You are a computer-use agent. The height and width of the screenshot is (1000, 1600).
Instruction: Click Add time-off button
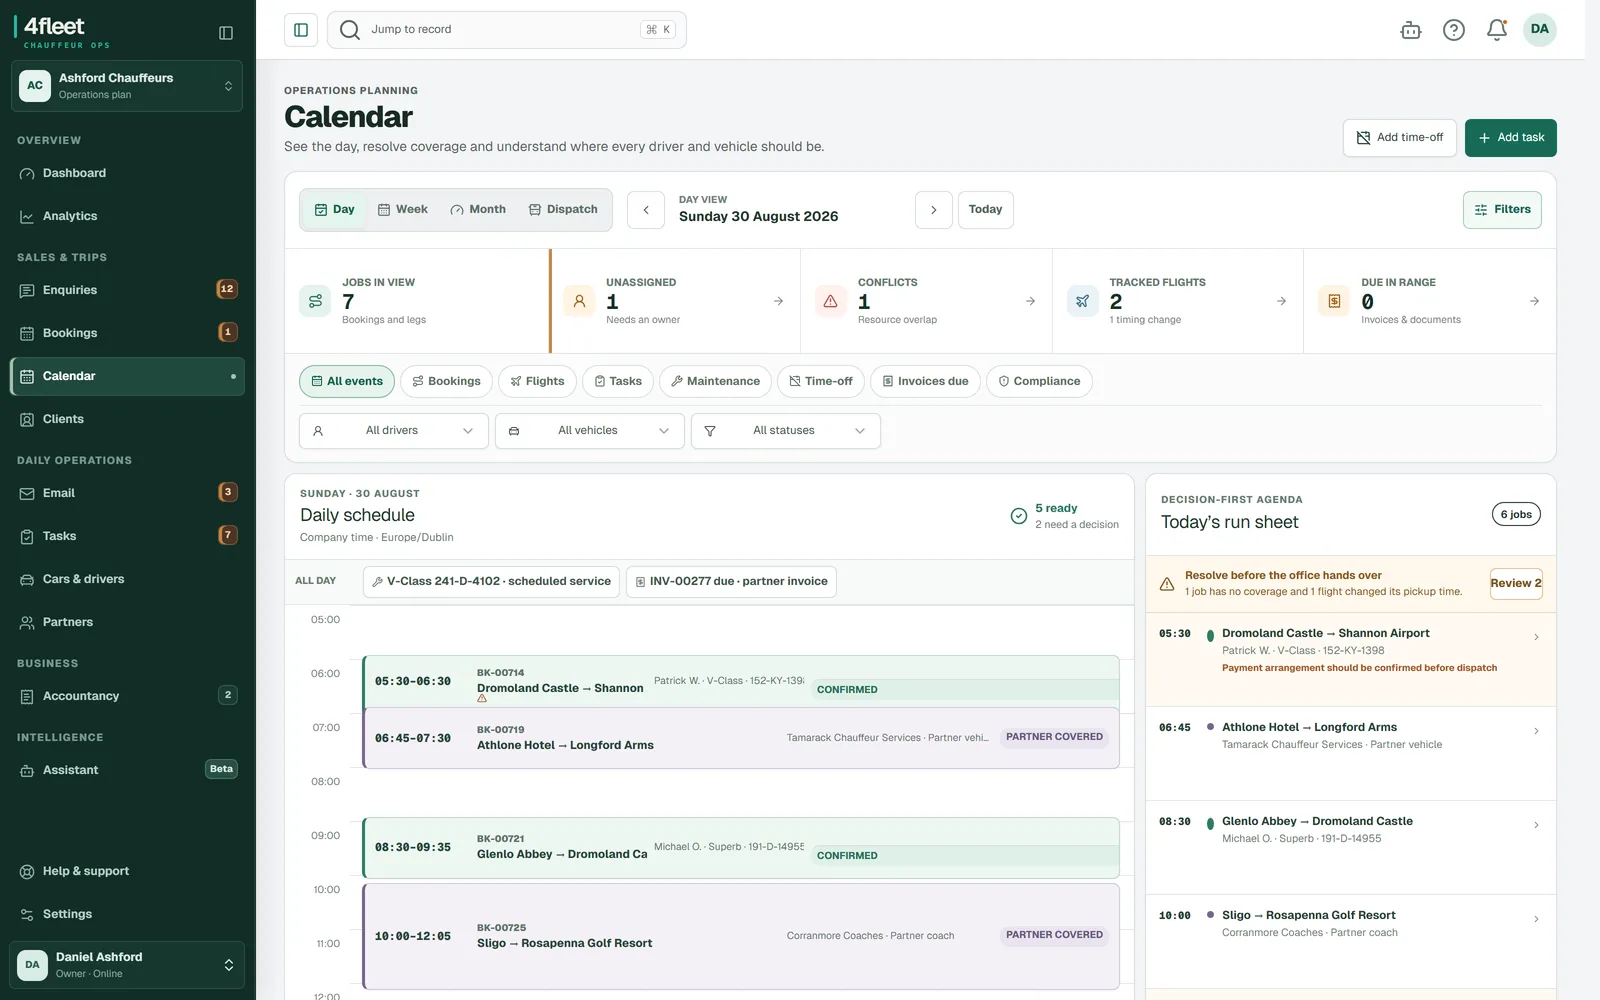(x=1399, y=138)
